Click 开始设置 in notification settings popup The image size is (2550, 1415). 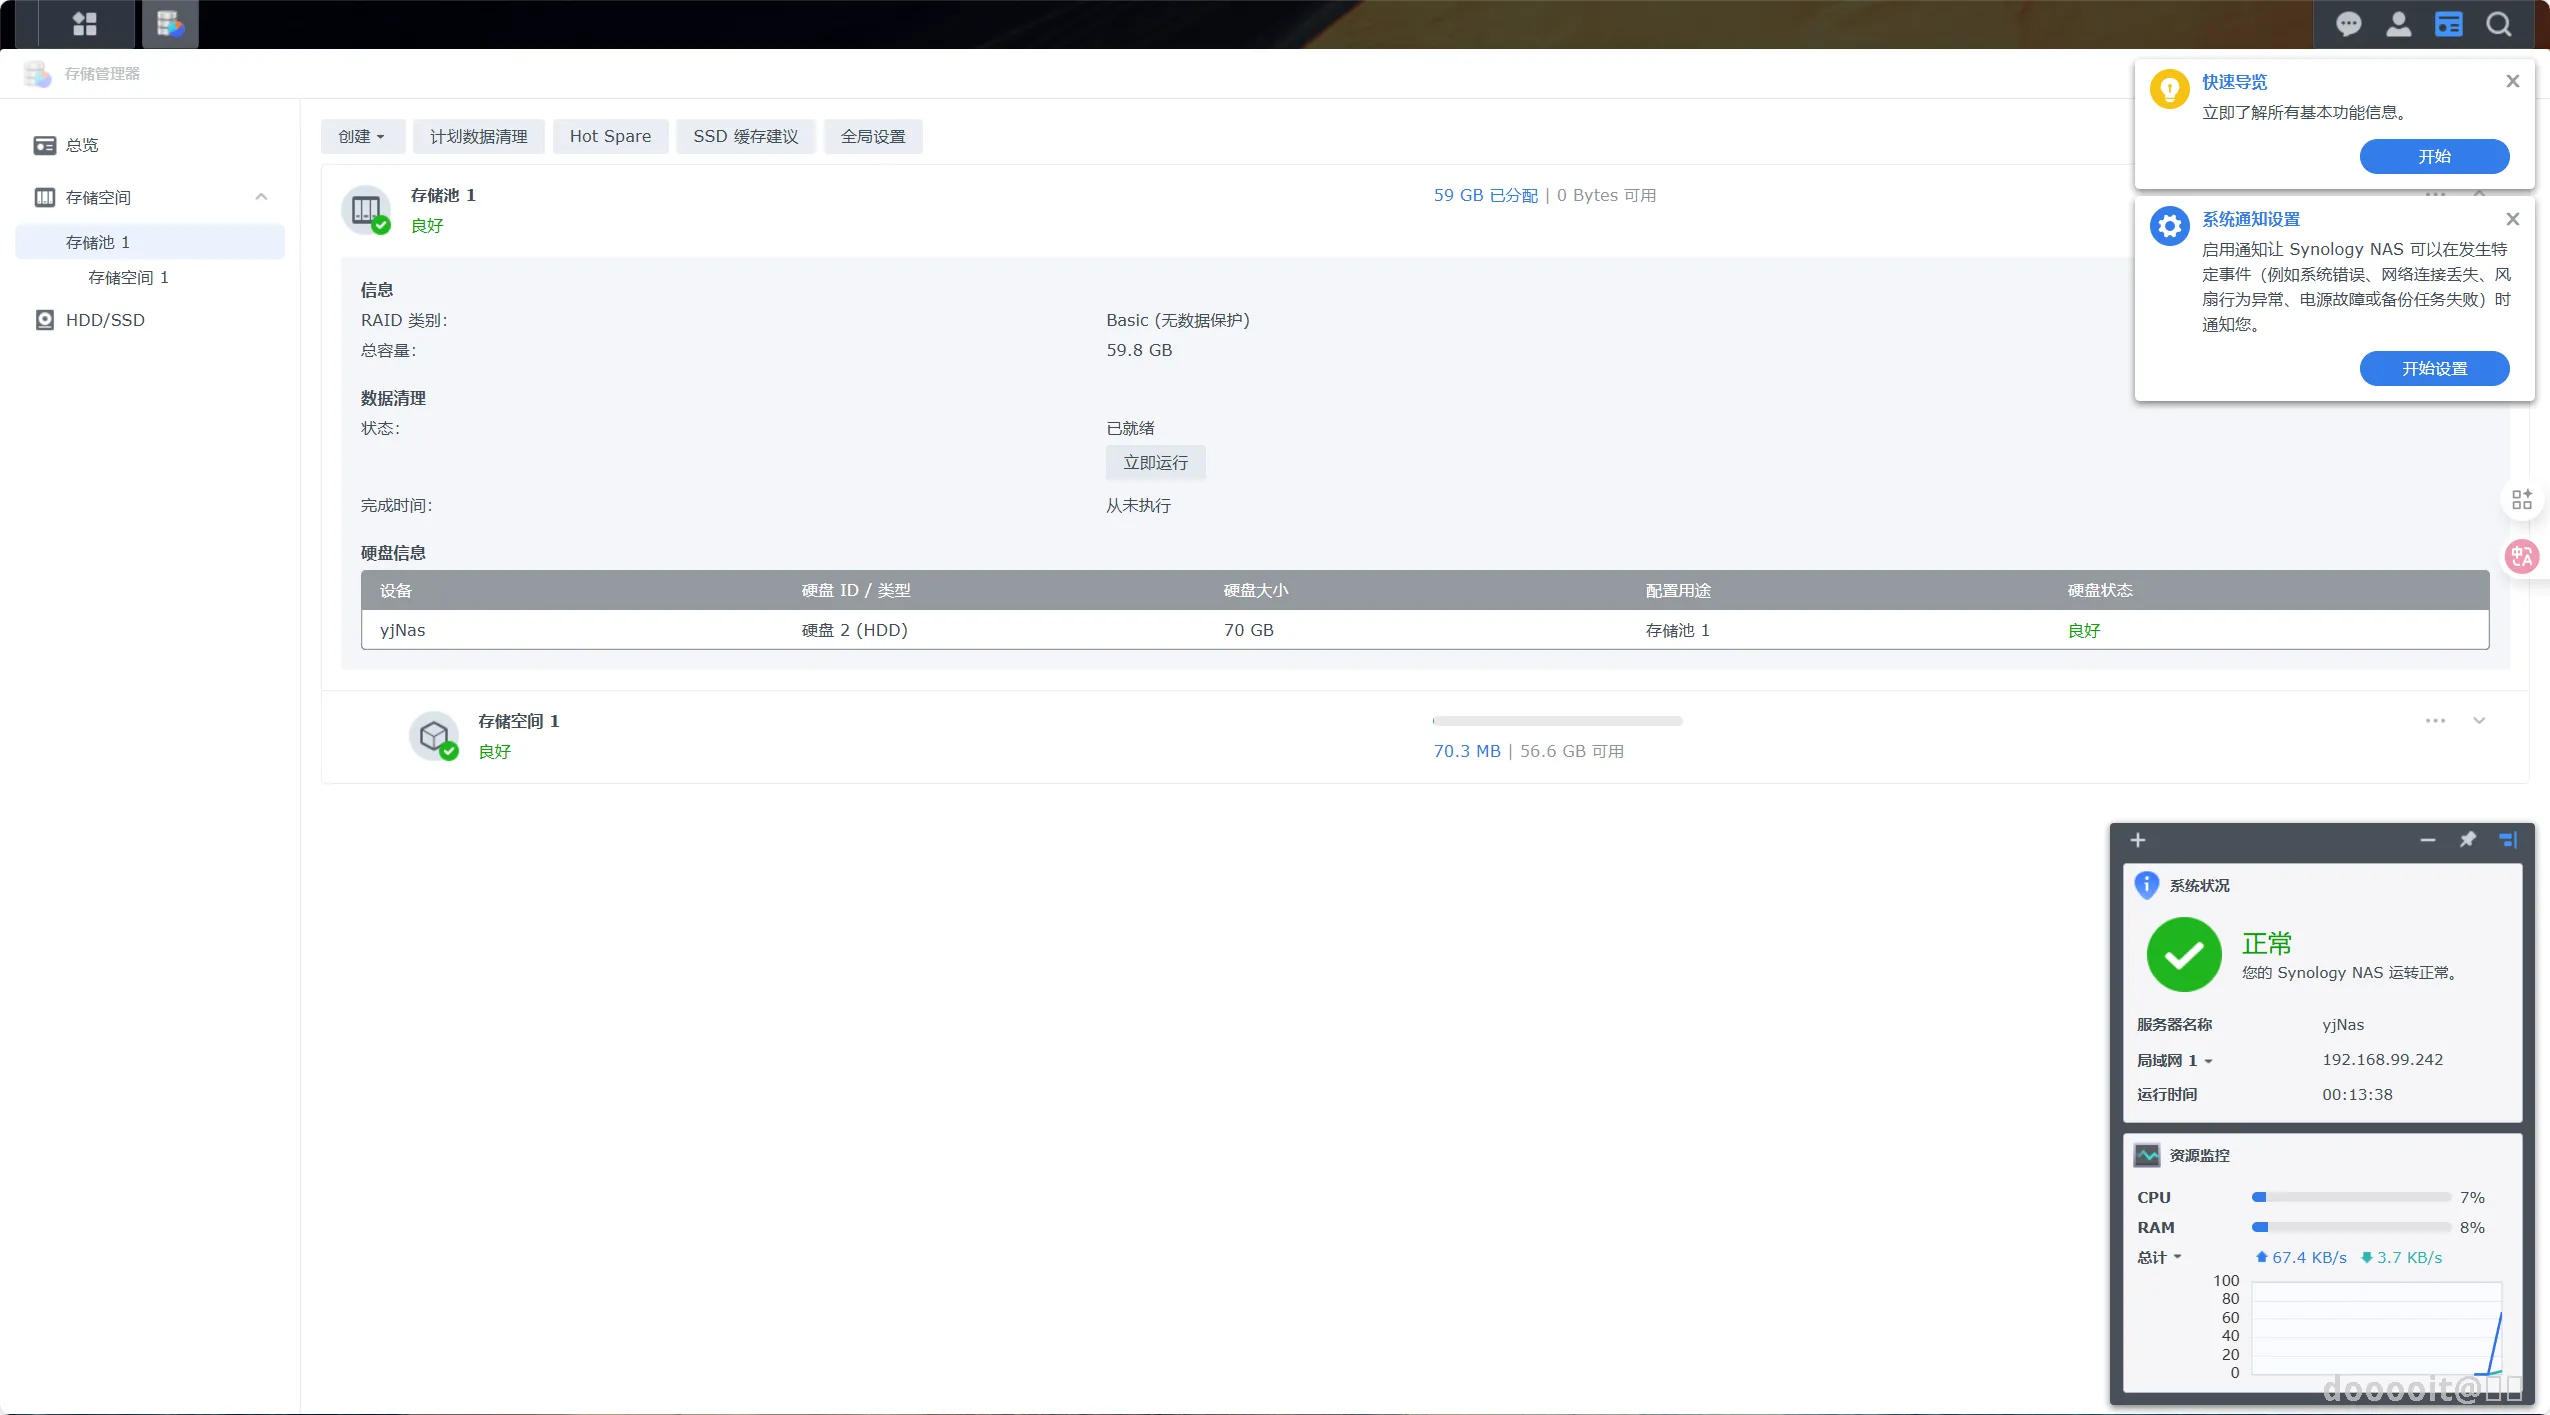point(2434,369)
